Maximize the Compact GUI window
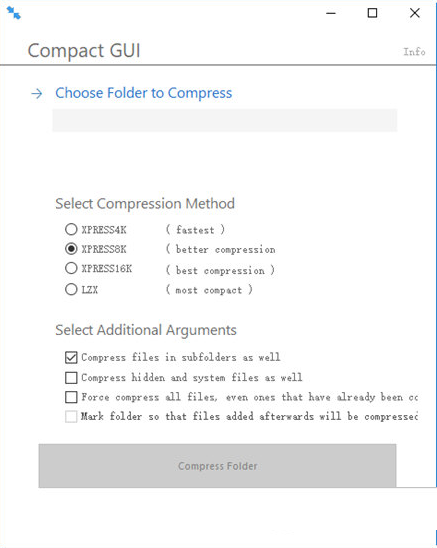This screenshot has width=437, height=548. point(372,13)
